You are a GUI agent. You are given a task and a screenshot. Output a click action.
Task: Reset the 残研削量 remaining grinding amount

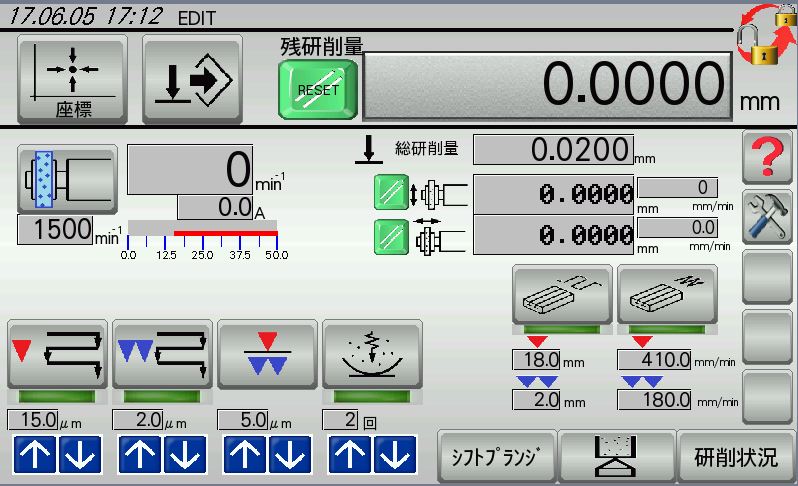tap(318, 90)
